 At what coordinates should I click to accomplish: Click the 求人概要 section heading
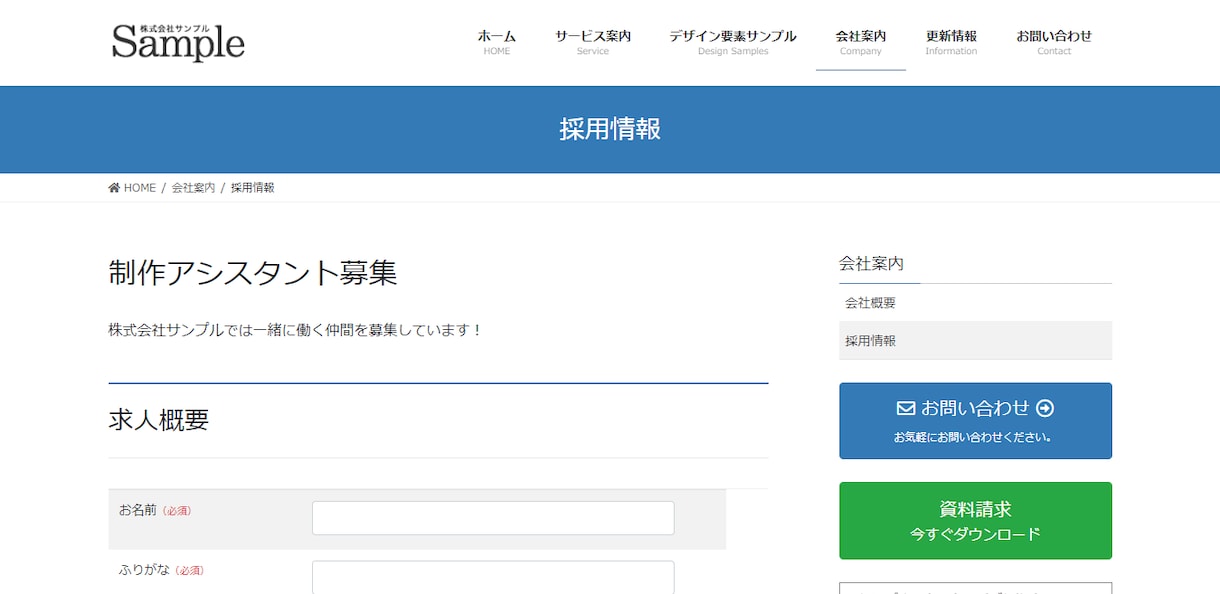(x=159, y=420)
